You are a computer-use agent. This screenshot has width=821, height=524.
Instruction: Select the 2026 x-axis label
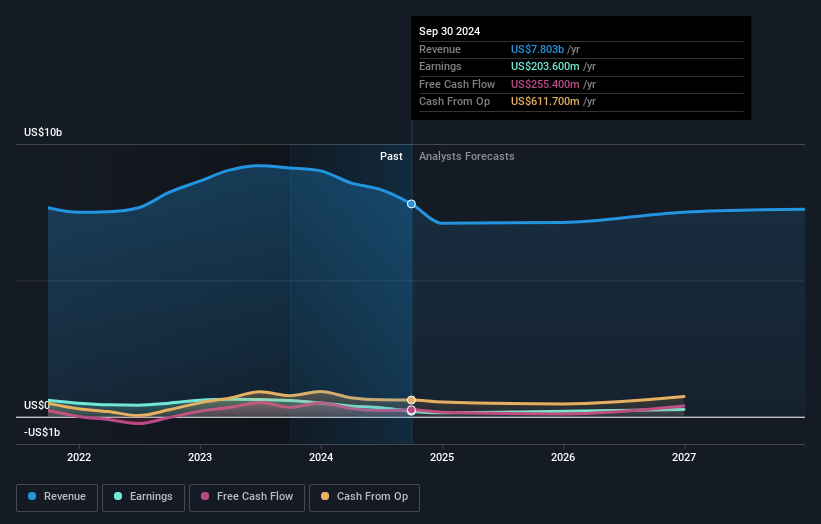point(563,457)
